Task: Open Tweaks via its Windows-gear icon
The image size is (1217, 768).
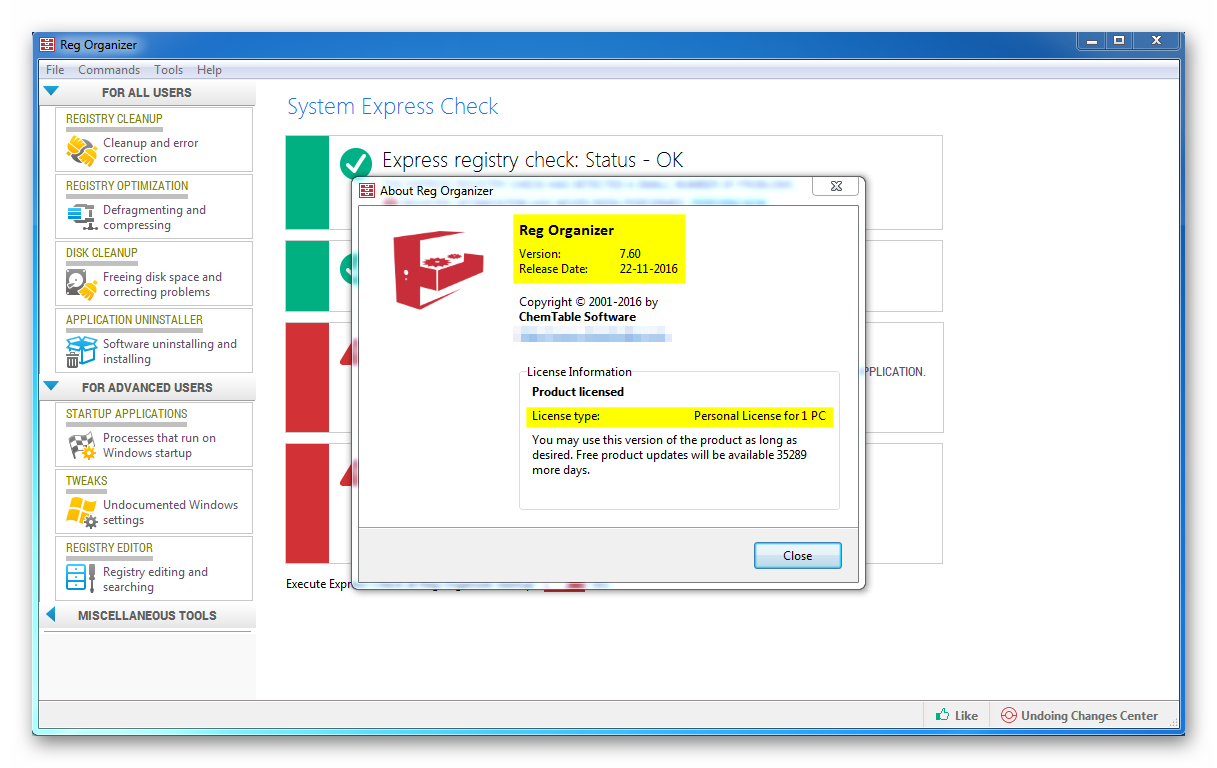Action: click(x=81, y=512)
